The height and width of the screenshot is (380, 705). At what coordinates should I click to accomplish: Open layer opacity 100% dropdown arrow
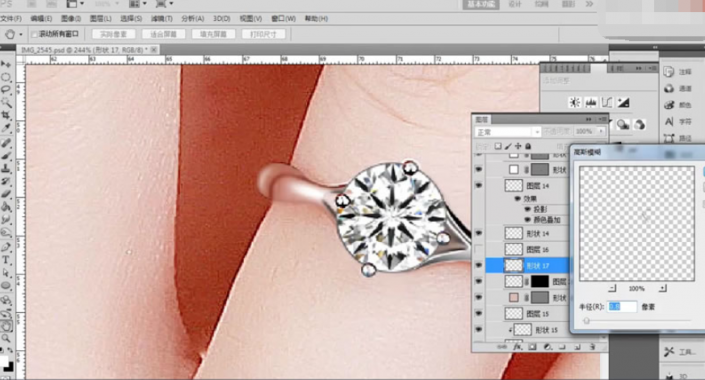tap(601, 131)
